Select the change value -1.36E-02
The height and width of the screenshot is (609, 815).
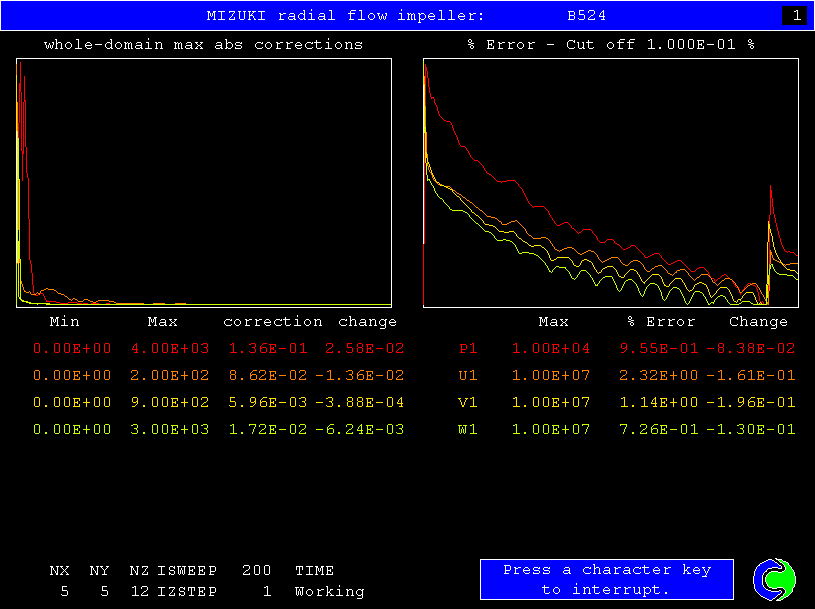click(360, 375)
